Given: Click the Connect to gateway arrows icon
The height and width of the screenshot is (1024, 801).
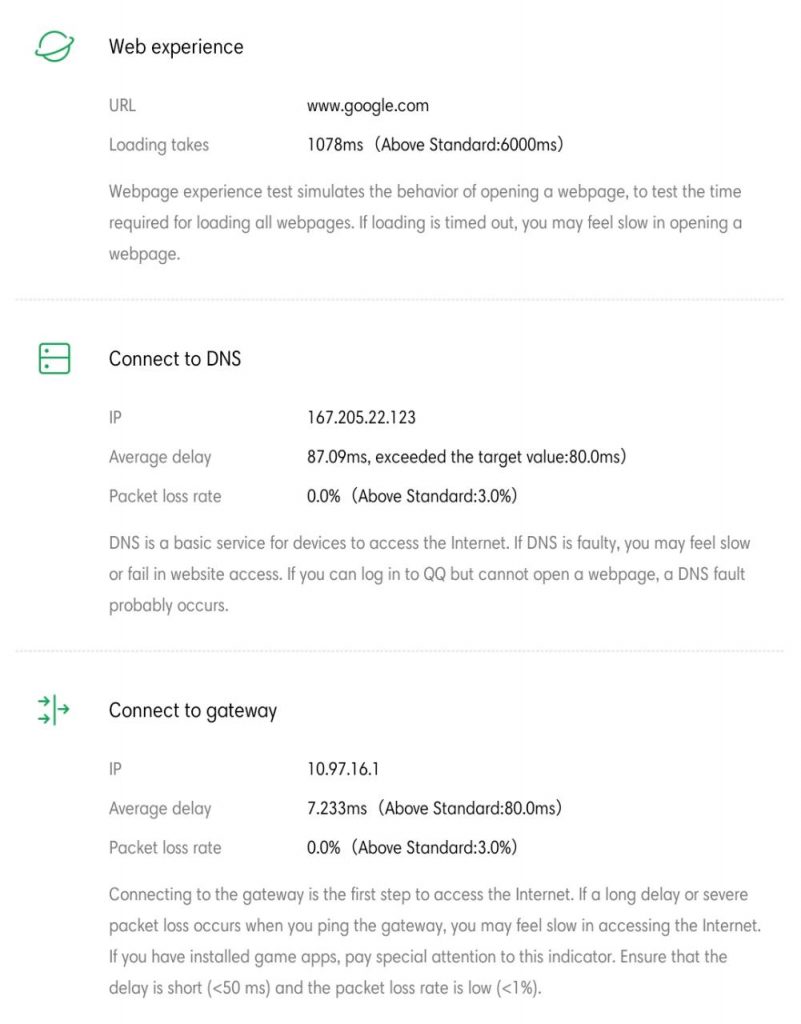Looking at the screenshot, I should 54,710.
